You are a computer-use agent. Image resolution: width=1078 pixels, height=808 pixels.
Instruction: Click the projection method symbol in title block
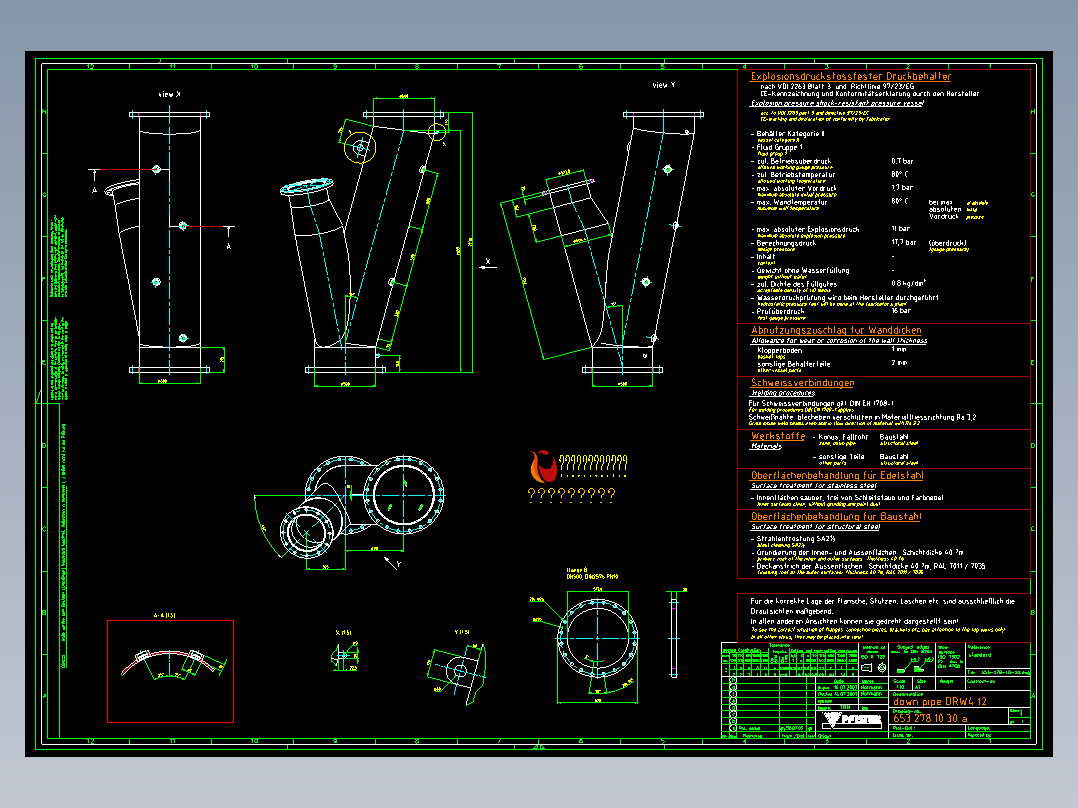click(874, 667)
